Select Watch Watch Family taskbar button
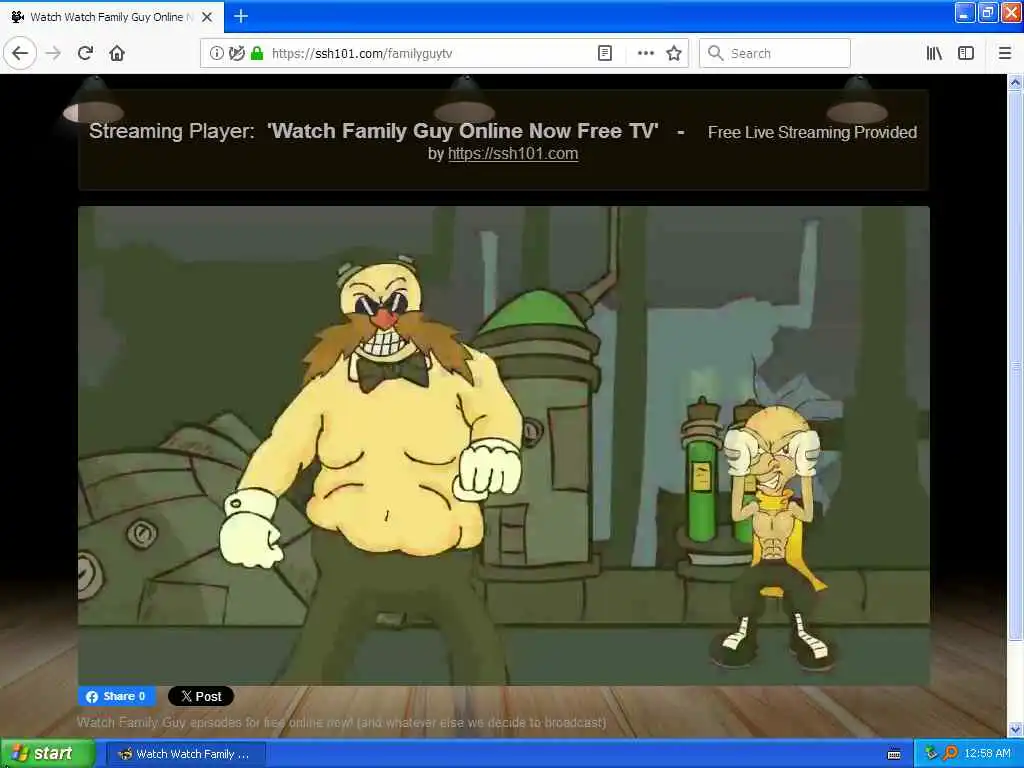 (187, 754)
